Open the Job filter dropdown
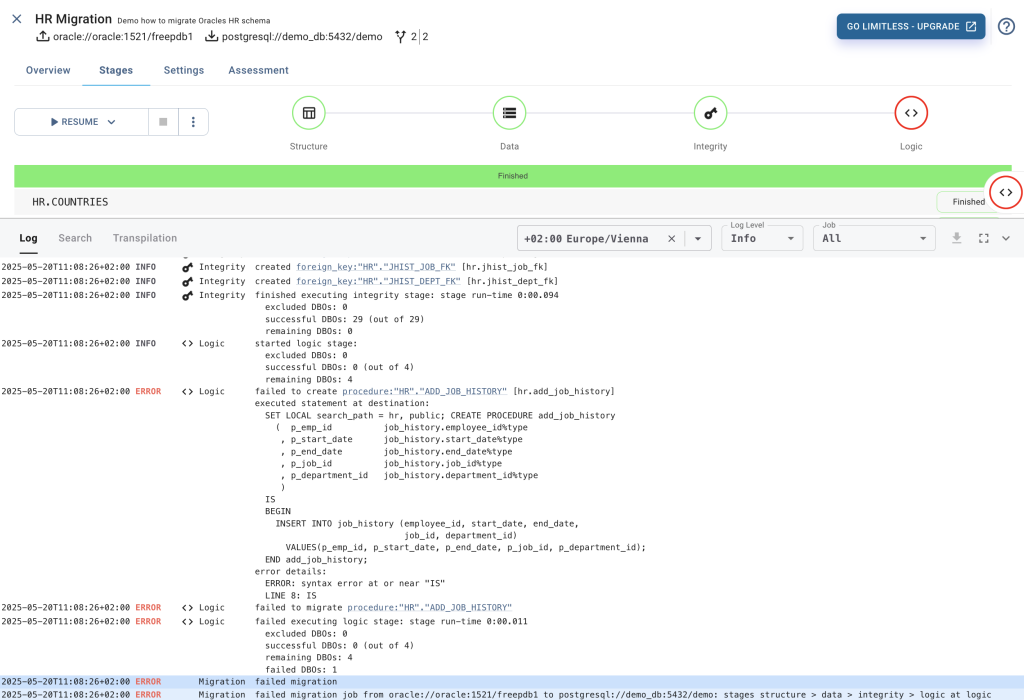1024x700 pixels. pyautogui.click(x=874, y=238)
